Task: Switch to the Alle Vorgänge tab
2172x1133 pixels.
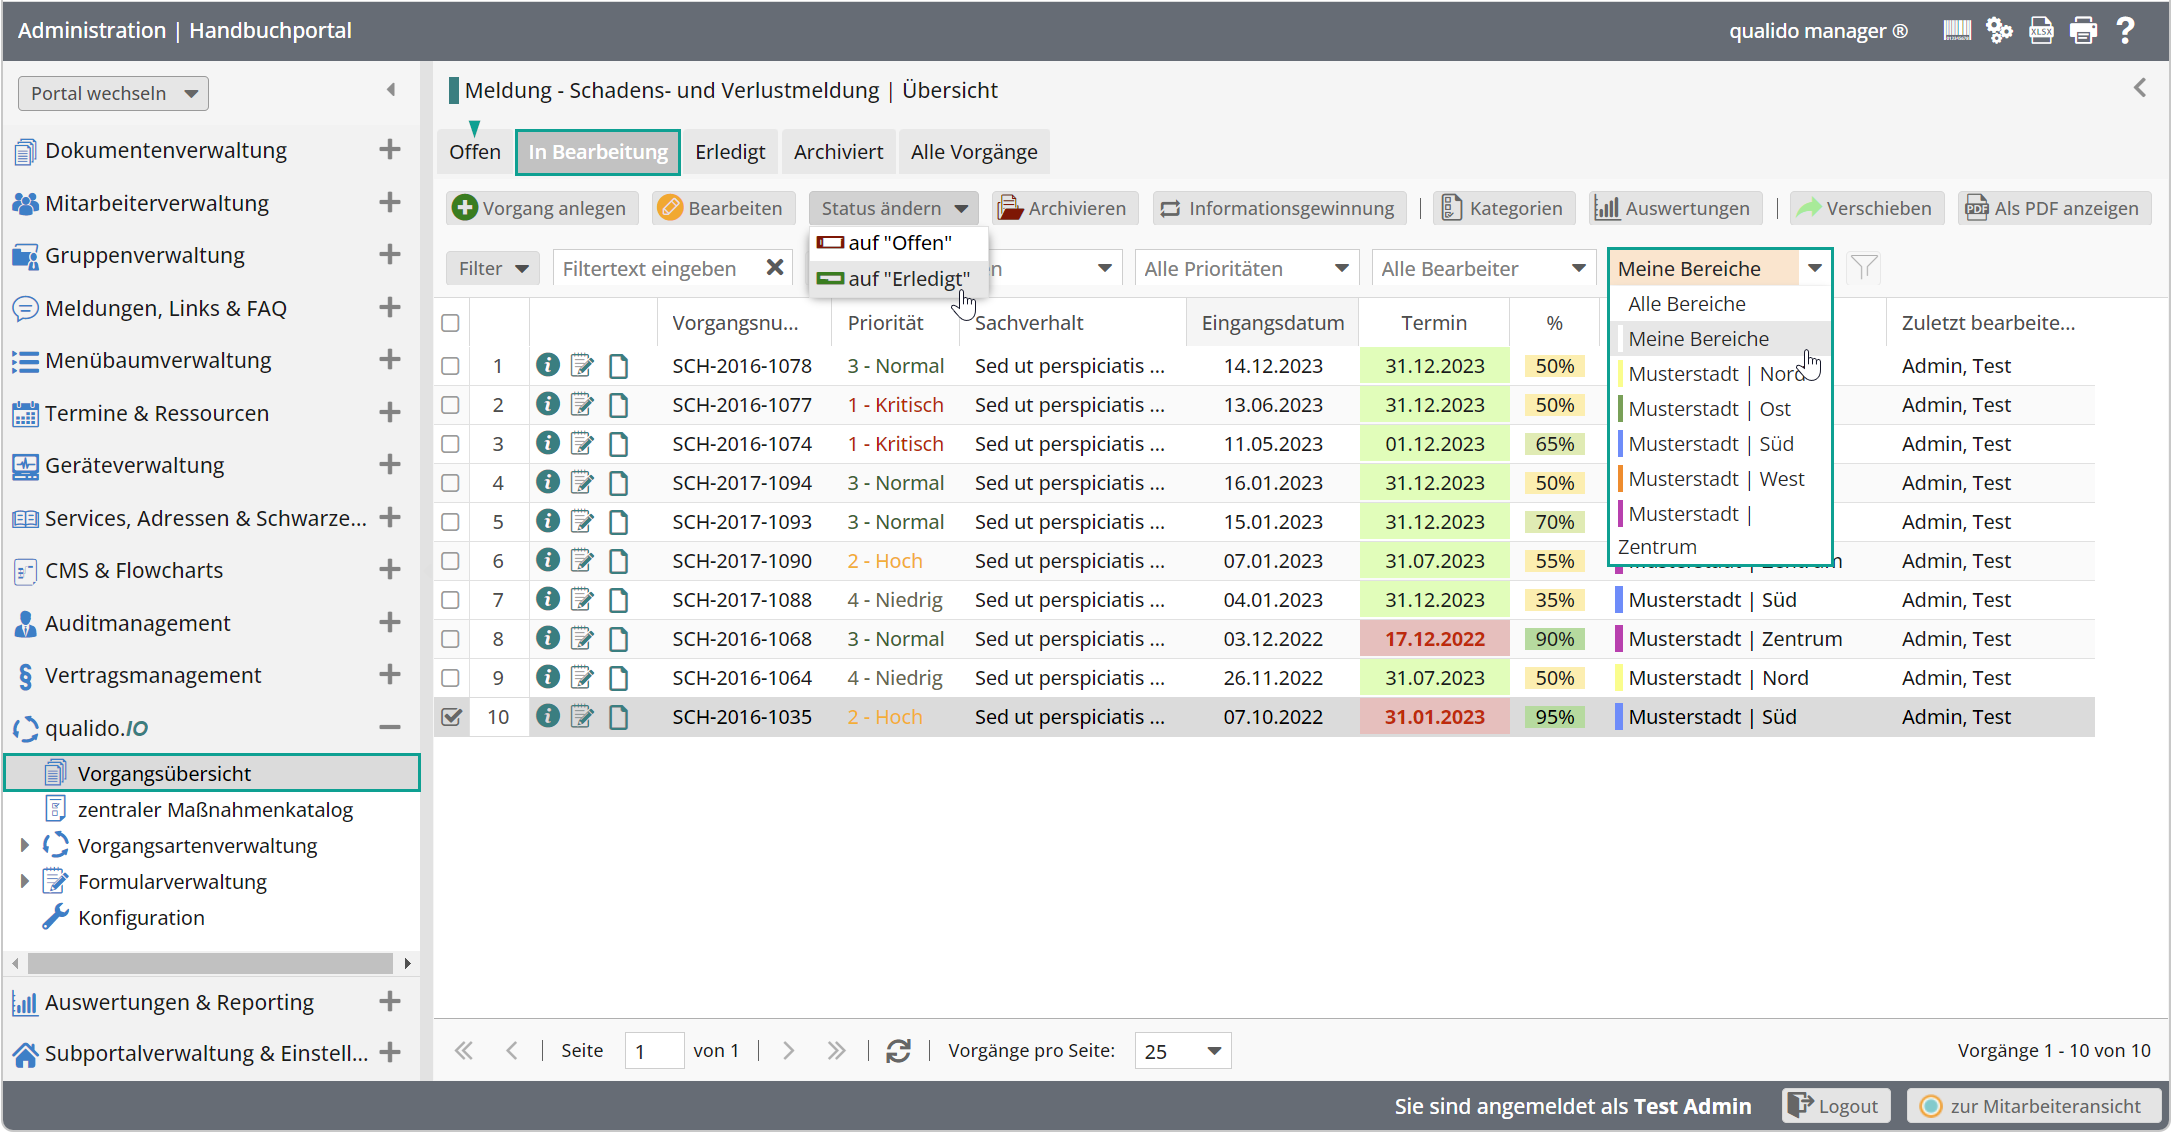Action: click(974, 152)
